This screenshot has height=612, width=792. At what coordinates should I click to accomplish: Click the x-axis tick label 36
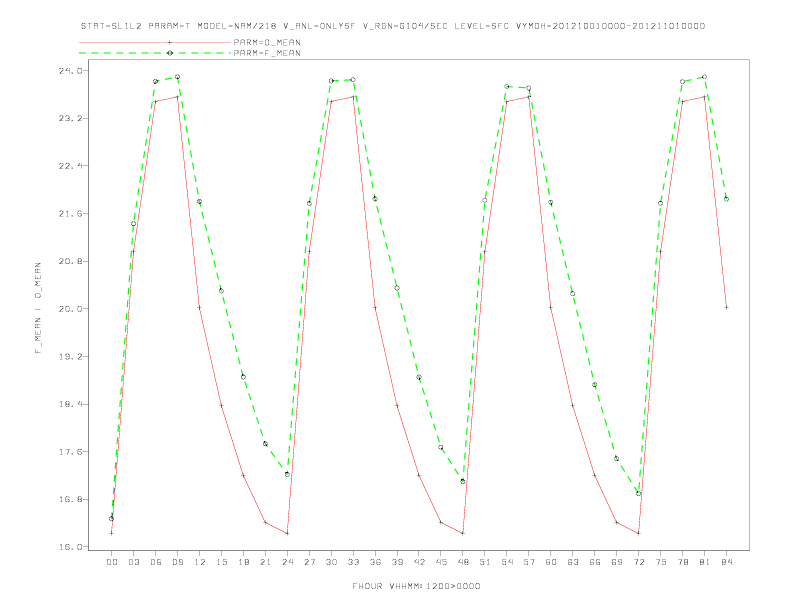pyautogui.click(x=375, y=562)
